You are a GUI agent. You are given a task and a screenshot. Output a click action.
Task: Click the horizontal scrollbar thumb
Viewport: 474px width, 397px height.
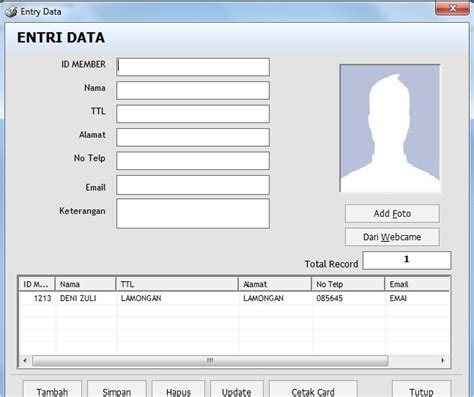pyautogui.click(x=210, y=360)
